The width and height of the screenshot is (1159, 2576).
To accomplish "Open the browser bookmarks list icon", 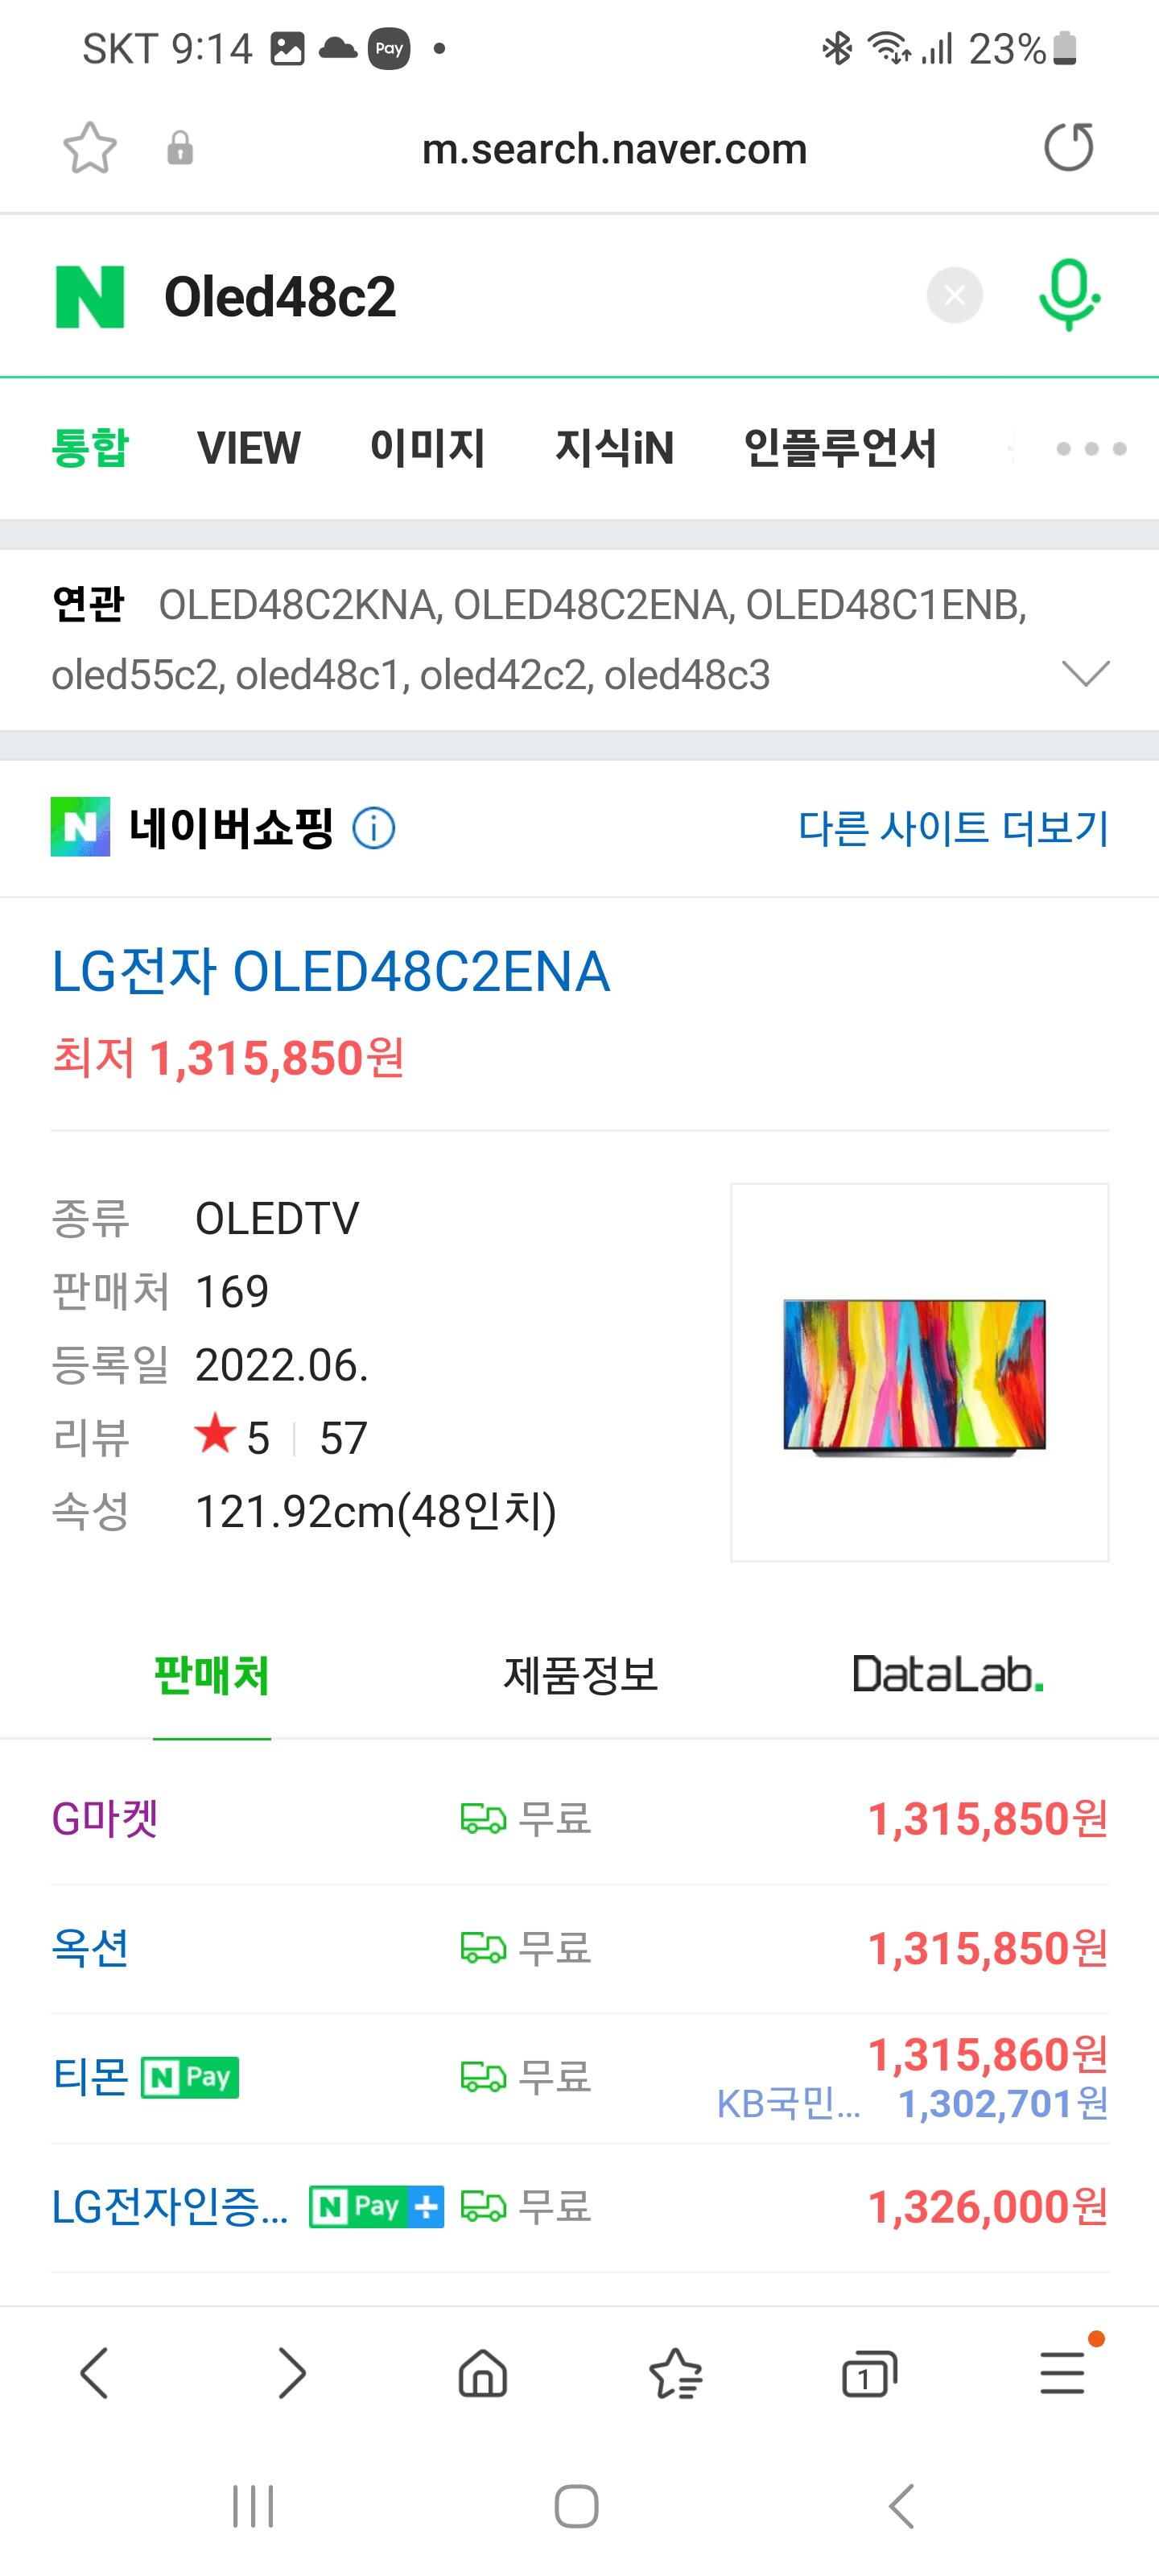I will 675,2373.
